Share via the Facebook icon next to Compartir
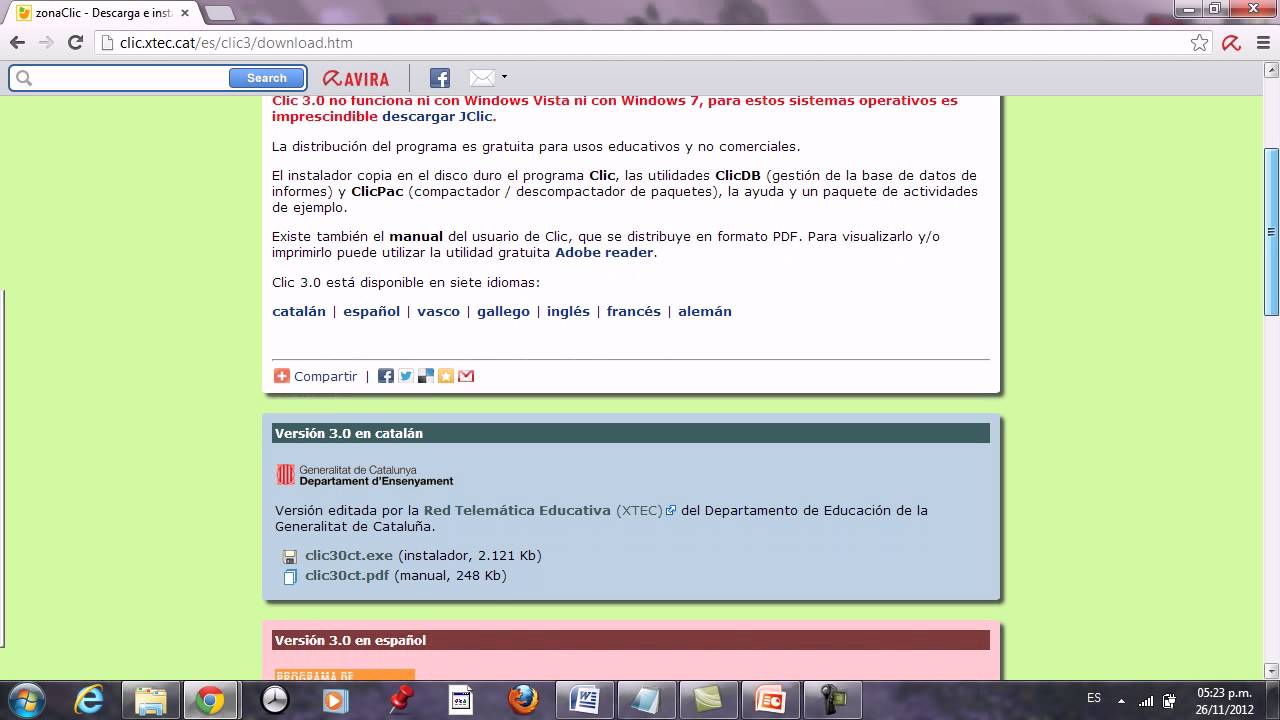Image resolution: width=1280 pixels, height=720 pixels. coord(386,376)
